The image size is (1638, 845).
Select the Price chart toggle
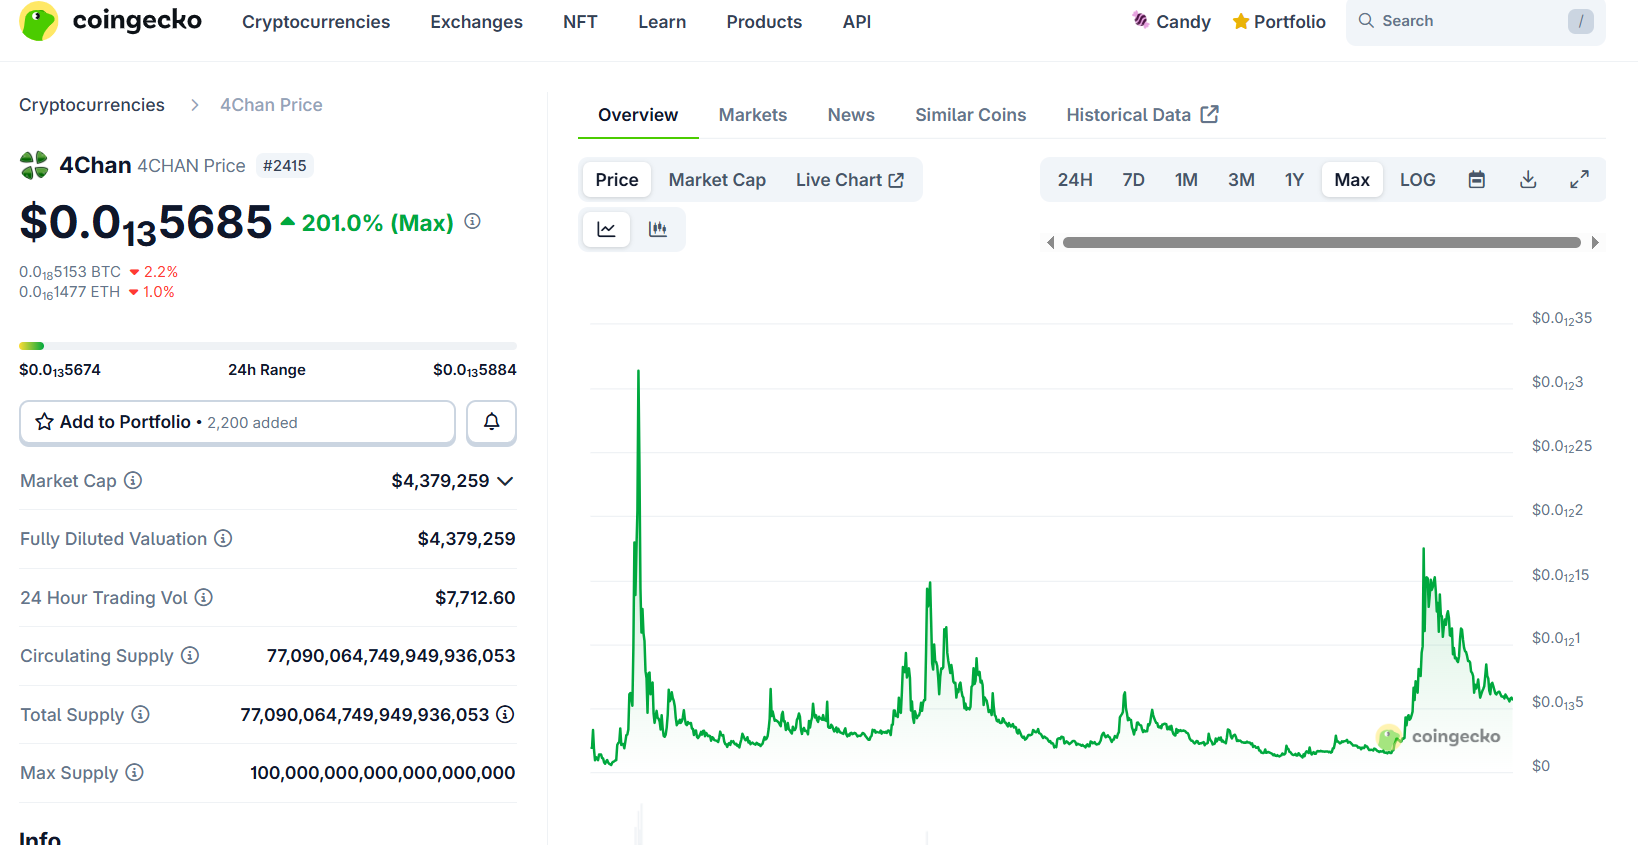click(617, 180)
